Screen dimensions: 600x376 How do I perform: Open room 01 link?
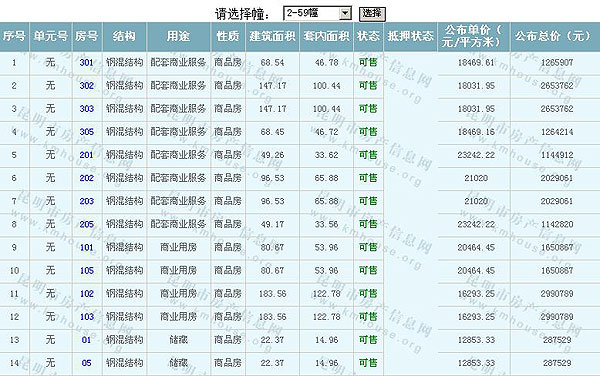click(86, 340)
